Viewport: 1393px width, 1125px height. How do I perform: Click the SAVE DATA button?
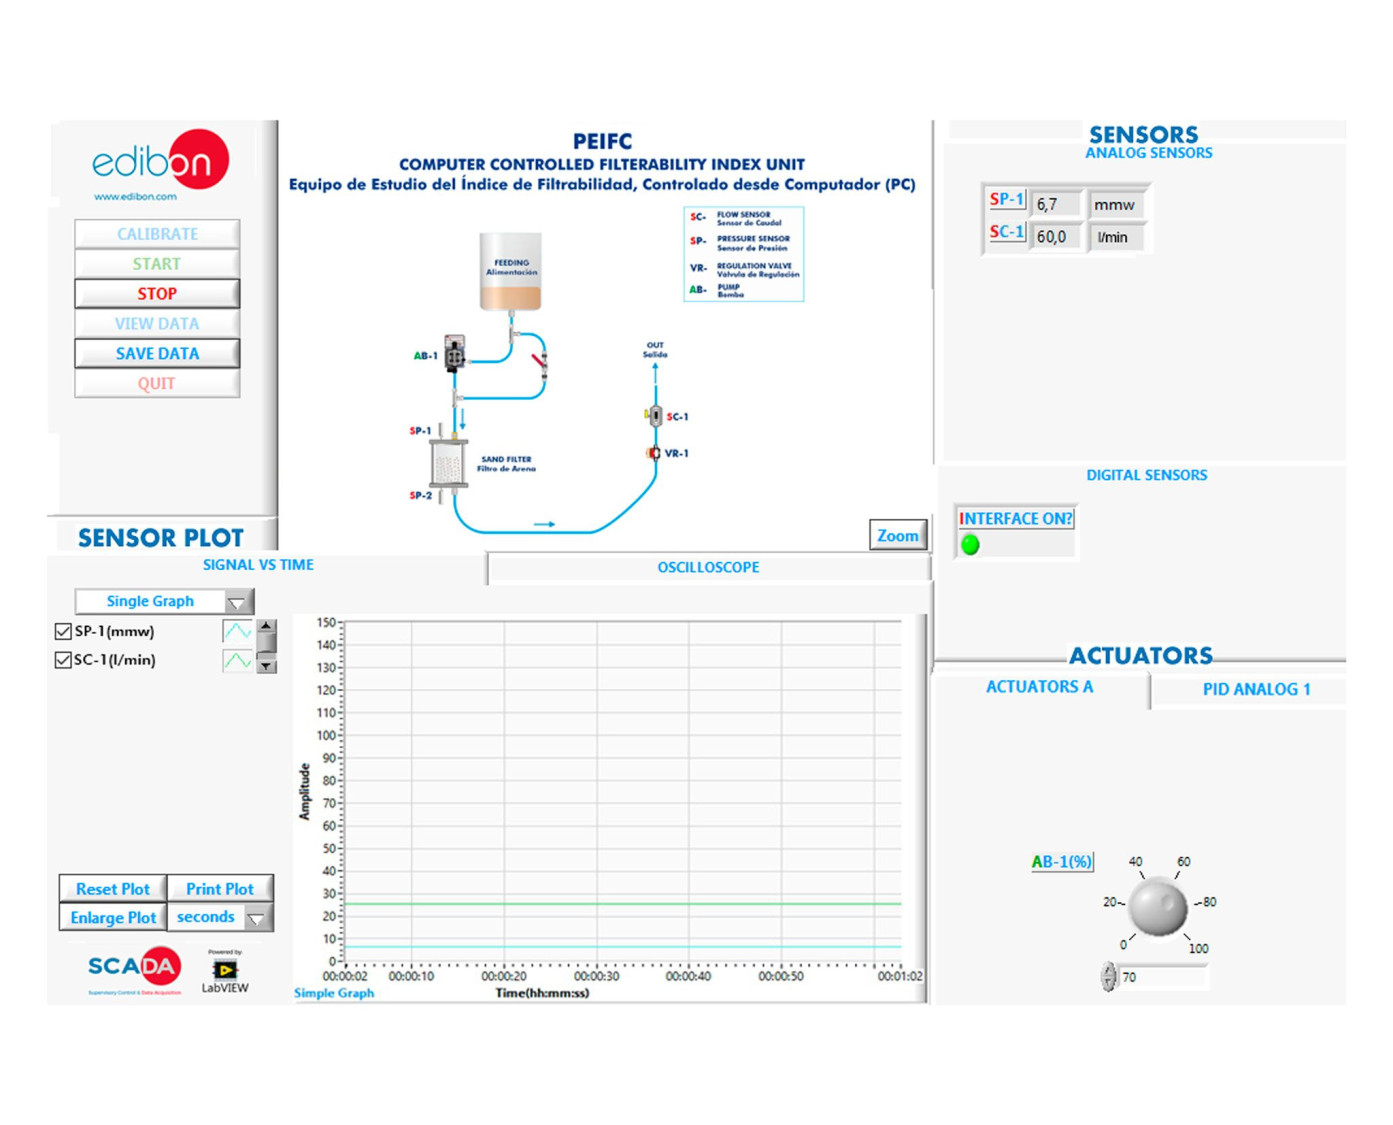tap(157, 353)
